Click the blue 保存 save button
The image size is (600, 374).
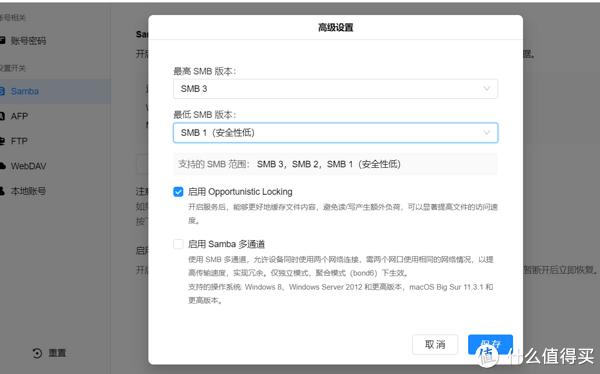tap(490, 345)
